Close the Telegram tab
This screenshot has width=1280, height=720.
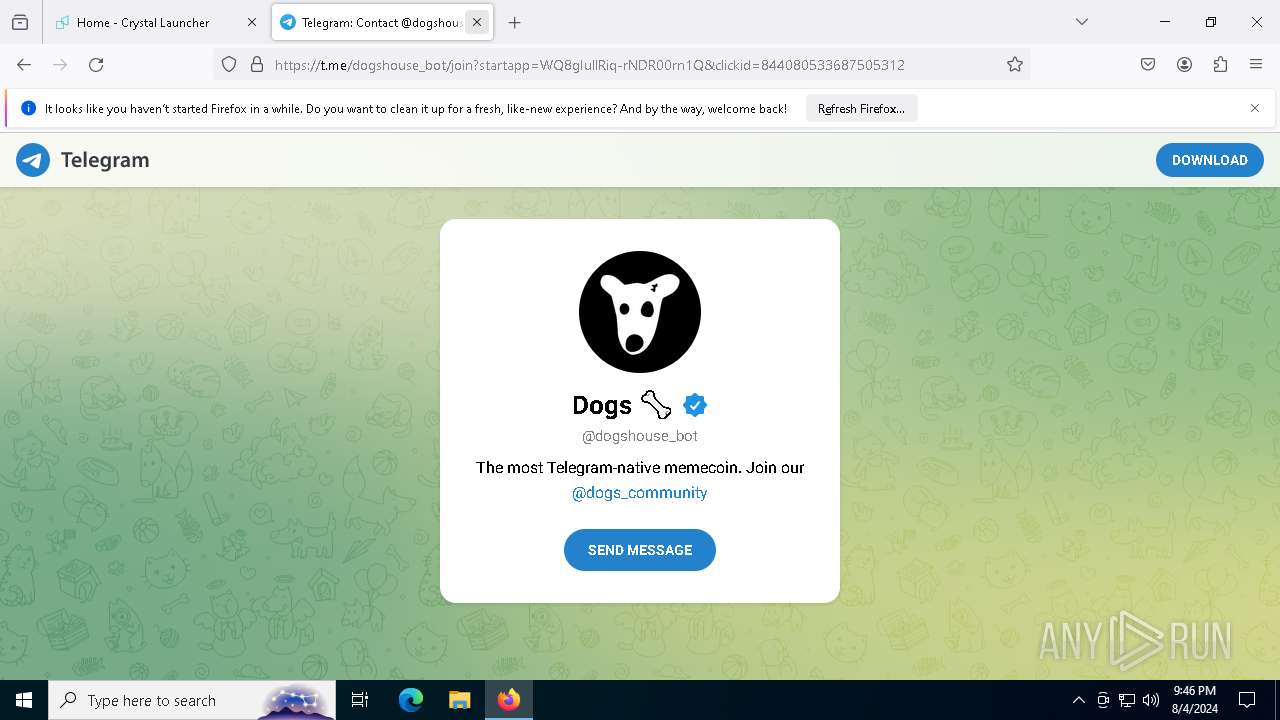(x=477, y=22)
